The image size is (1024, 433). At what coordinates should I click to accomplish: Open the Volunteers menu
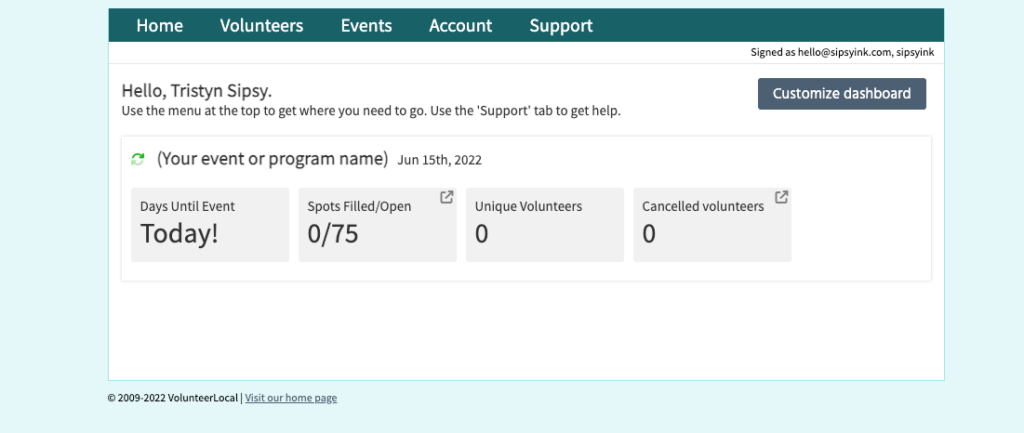pos(261,25)
